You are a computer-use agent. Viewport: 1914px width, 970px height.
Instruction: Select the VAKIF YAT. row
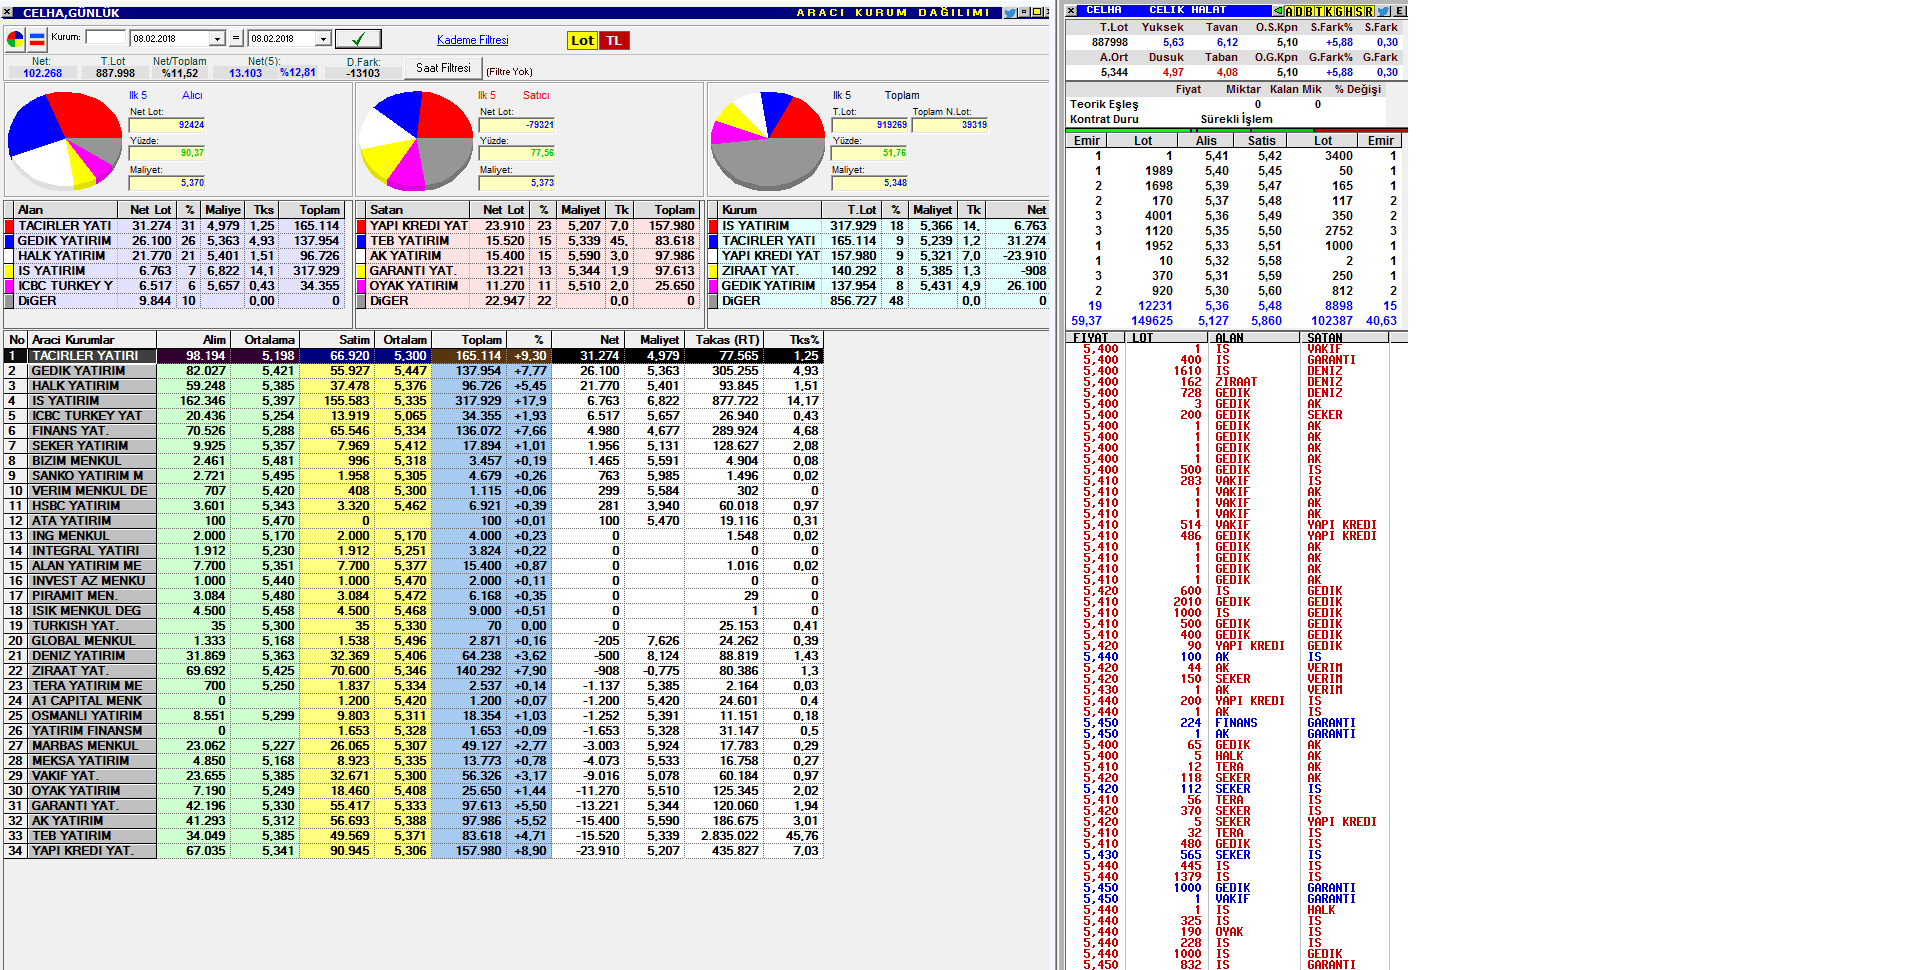pos(413,776)
